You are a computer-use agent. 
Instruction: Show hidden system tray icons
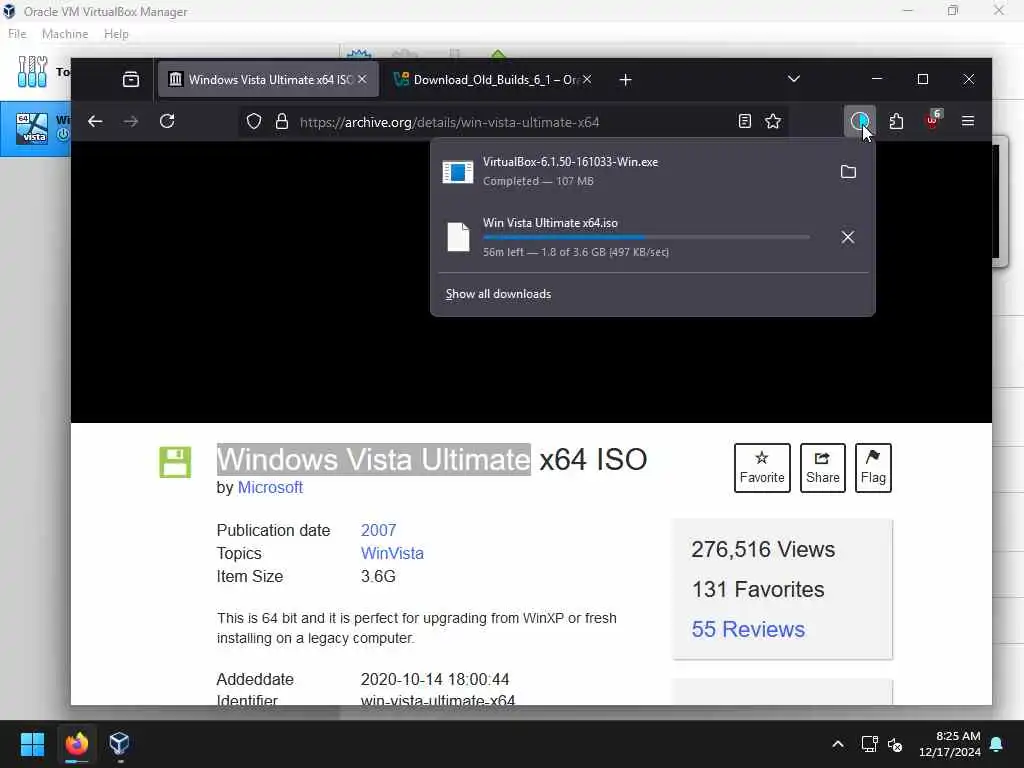(838, 744)
